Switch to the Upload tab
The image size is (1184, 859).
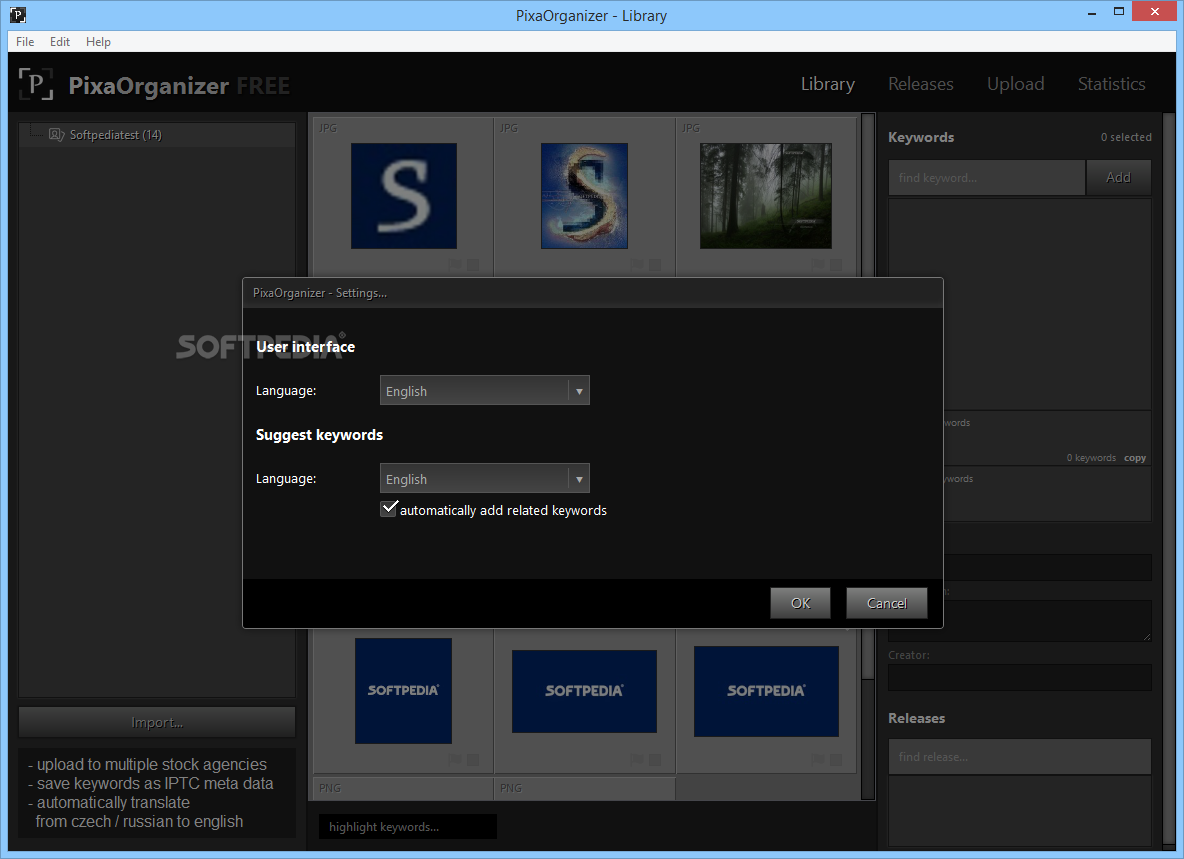tap(1016, 84)
